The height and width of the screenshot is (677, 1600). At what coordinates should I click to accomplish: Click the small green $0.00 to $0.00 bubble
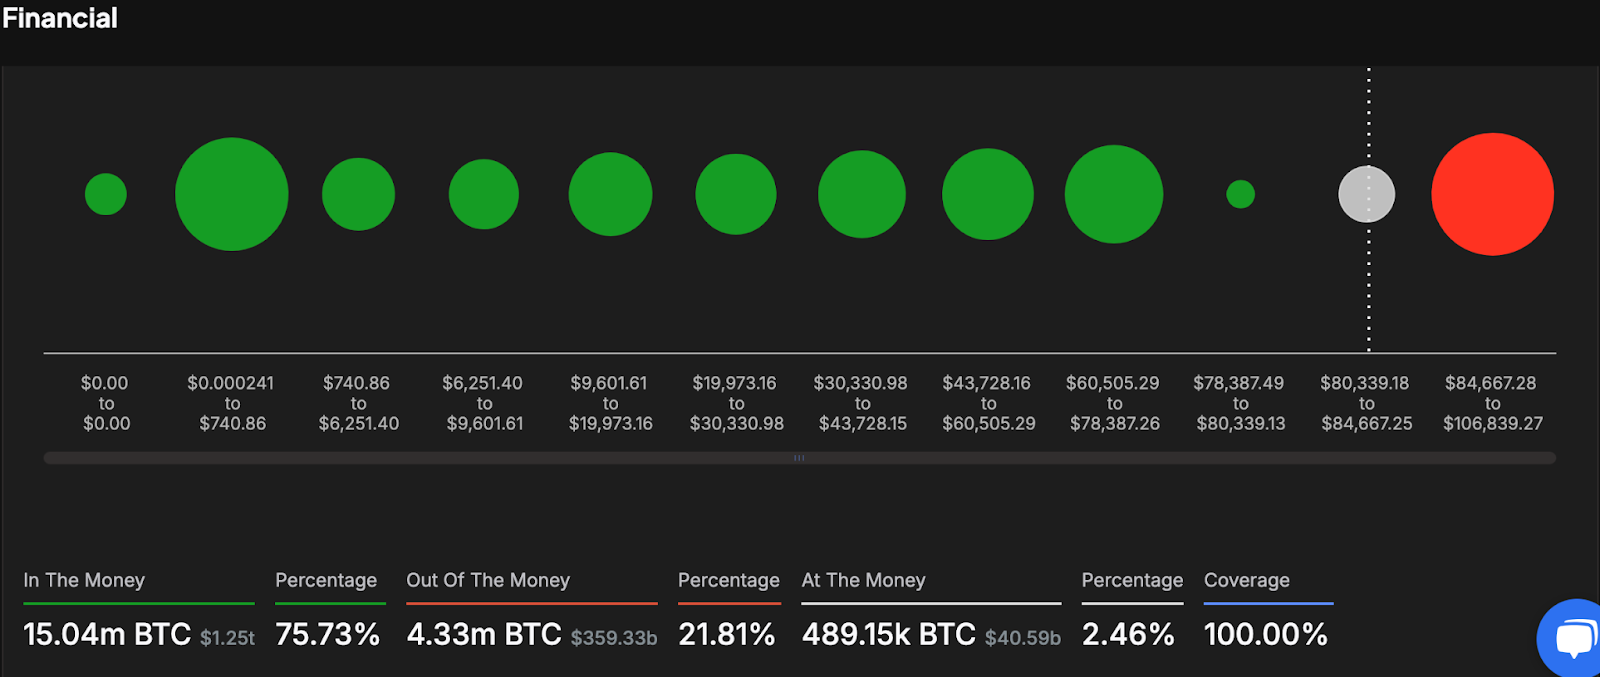106,194
